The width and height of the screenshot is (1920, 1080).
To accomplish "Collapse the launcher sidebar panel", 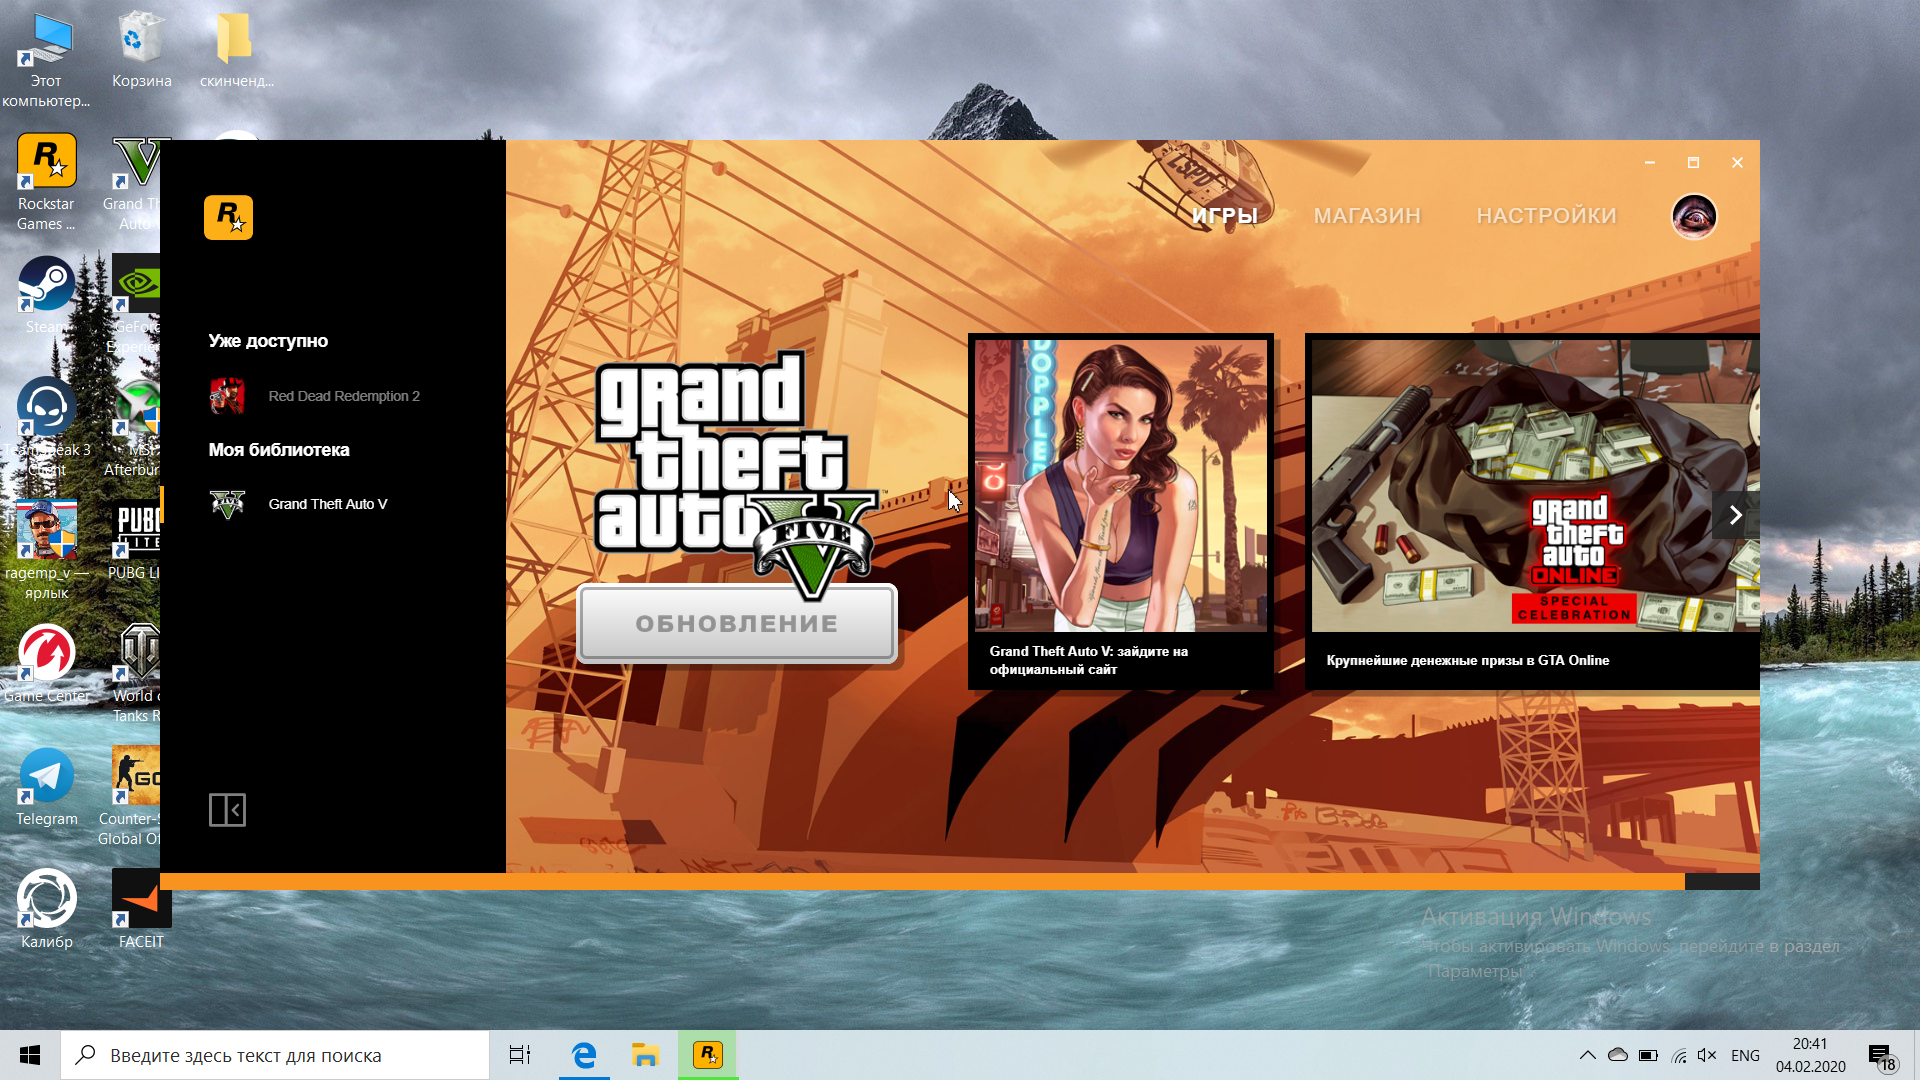I will (x=227, y=810).
